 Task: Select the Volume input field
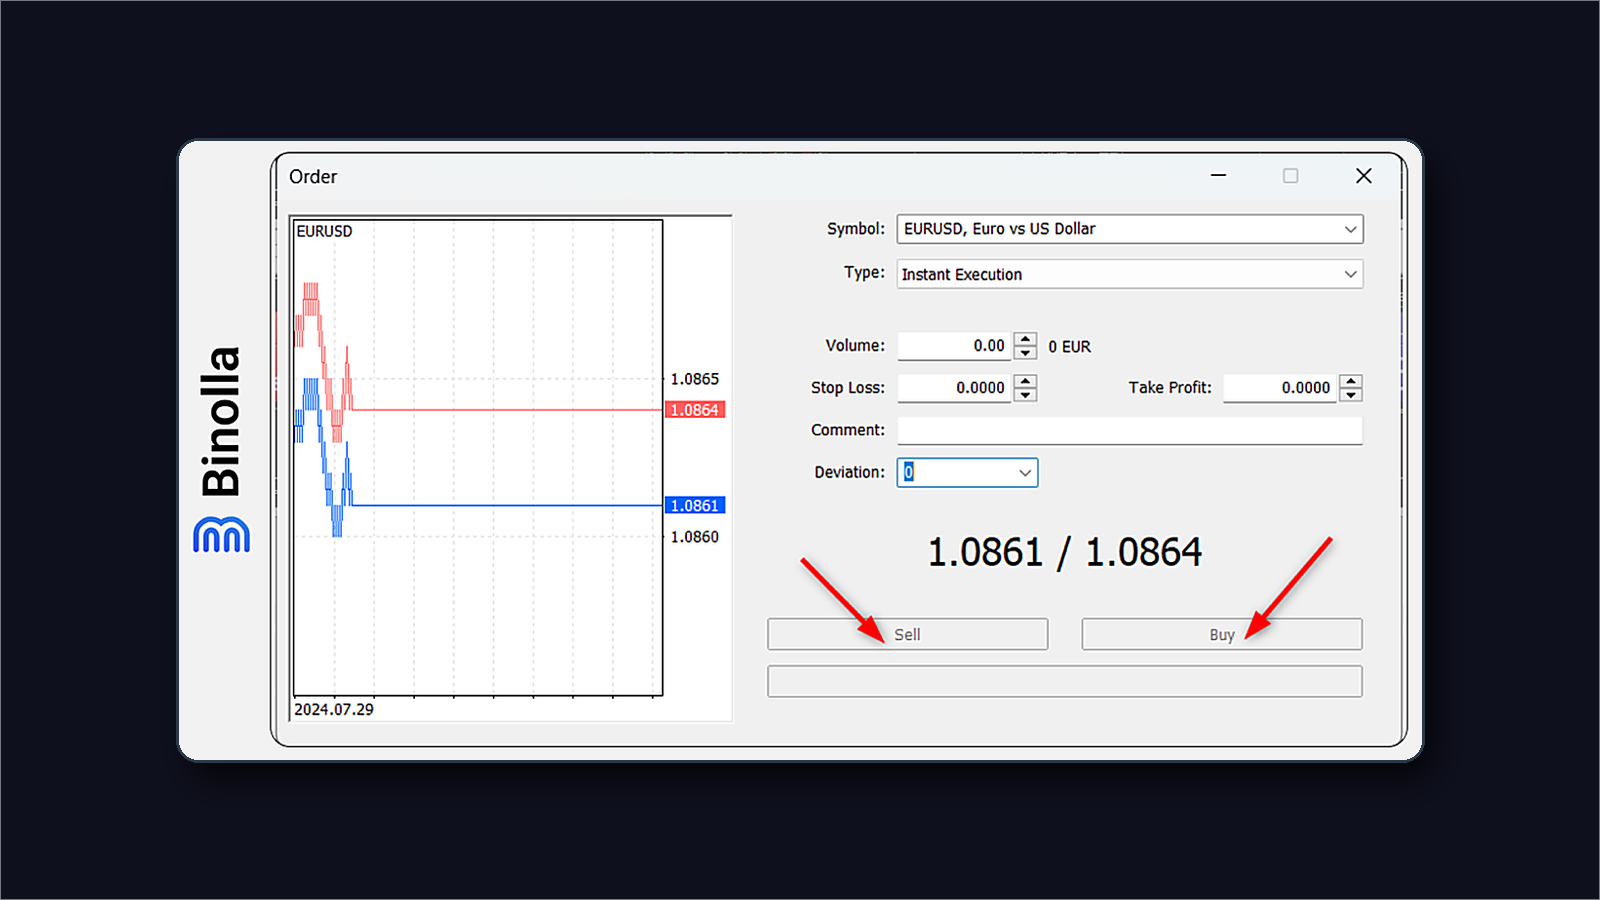click(x=955, y=345)
